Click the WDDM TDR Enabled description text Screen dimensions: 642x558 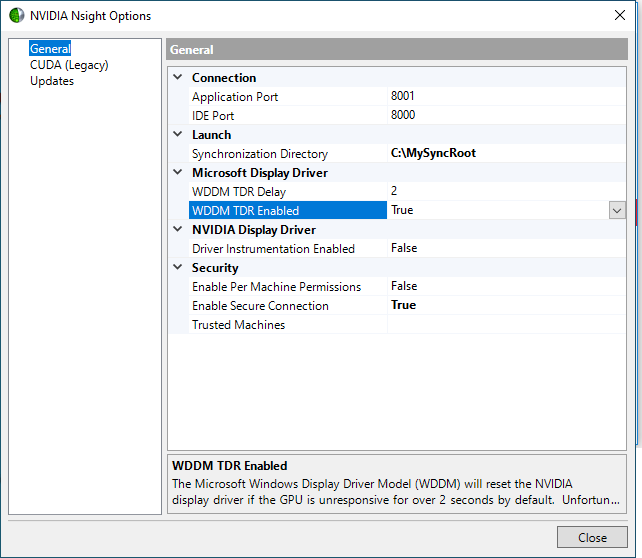click(396, 492)
